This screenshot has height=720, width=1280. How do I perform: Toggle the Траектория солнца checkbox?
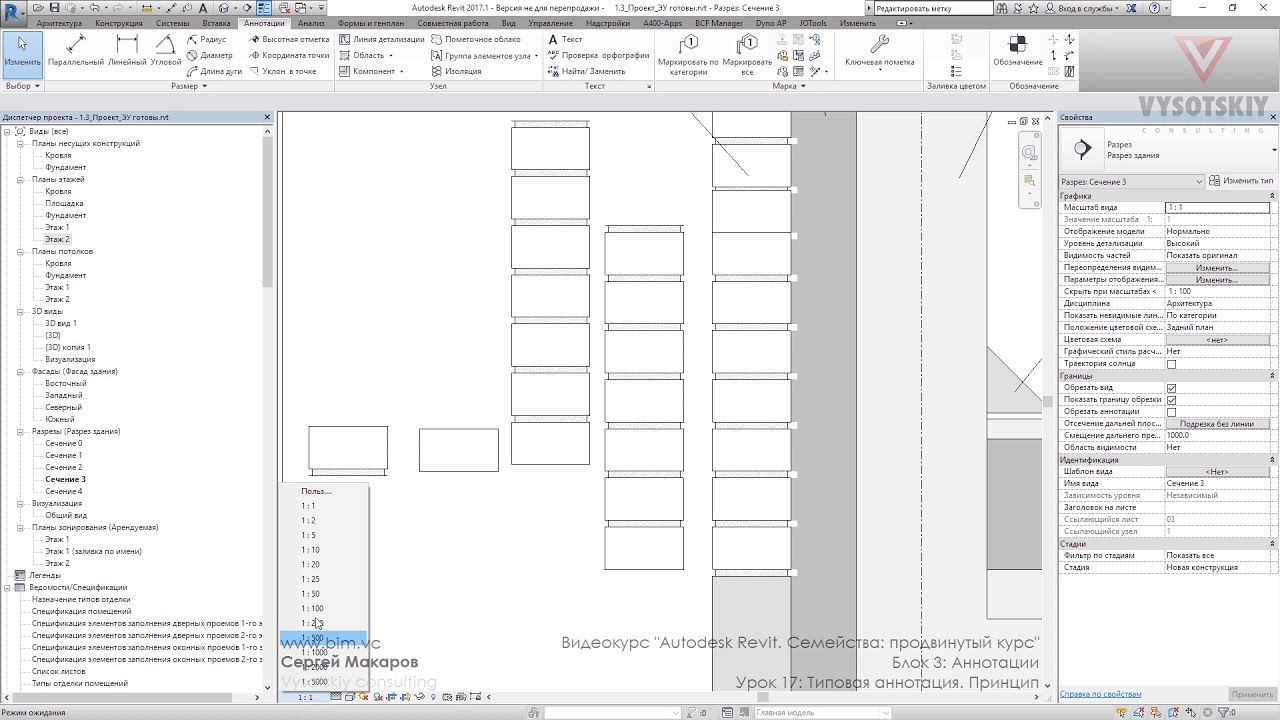coord(1171,364)
